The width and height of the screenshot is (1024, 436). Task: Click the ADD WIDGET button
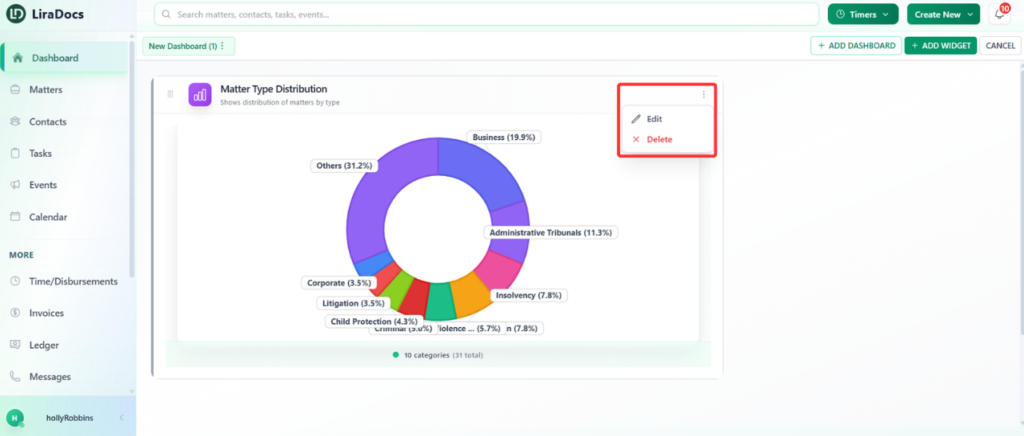940,46
